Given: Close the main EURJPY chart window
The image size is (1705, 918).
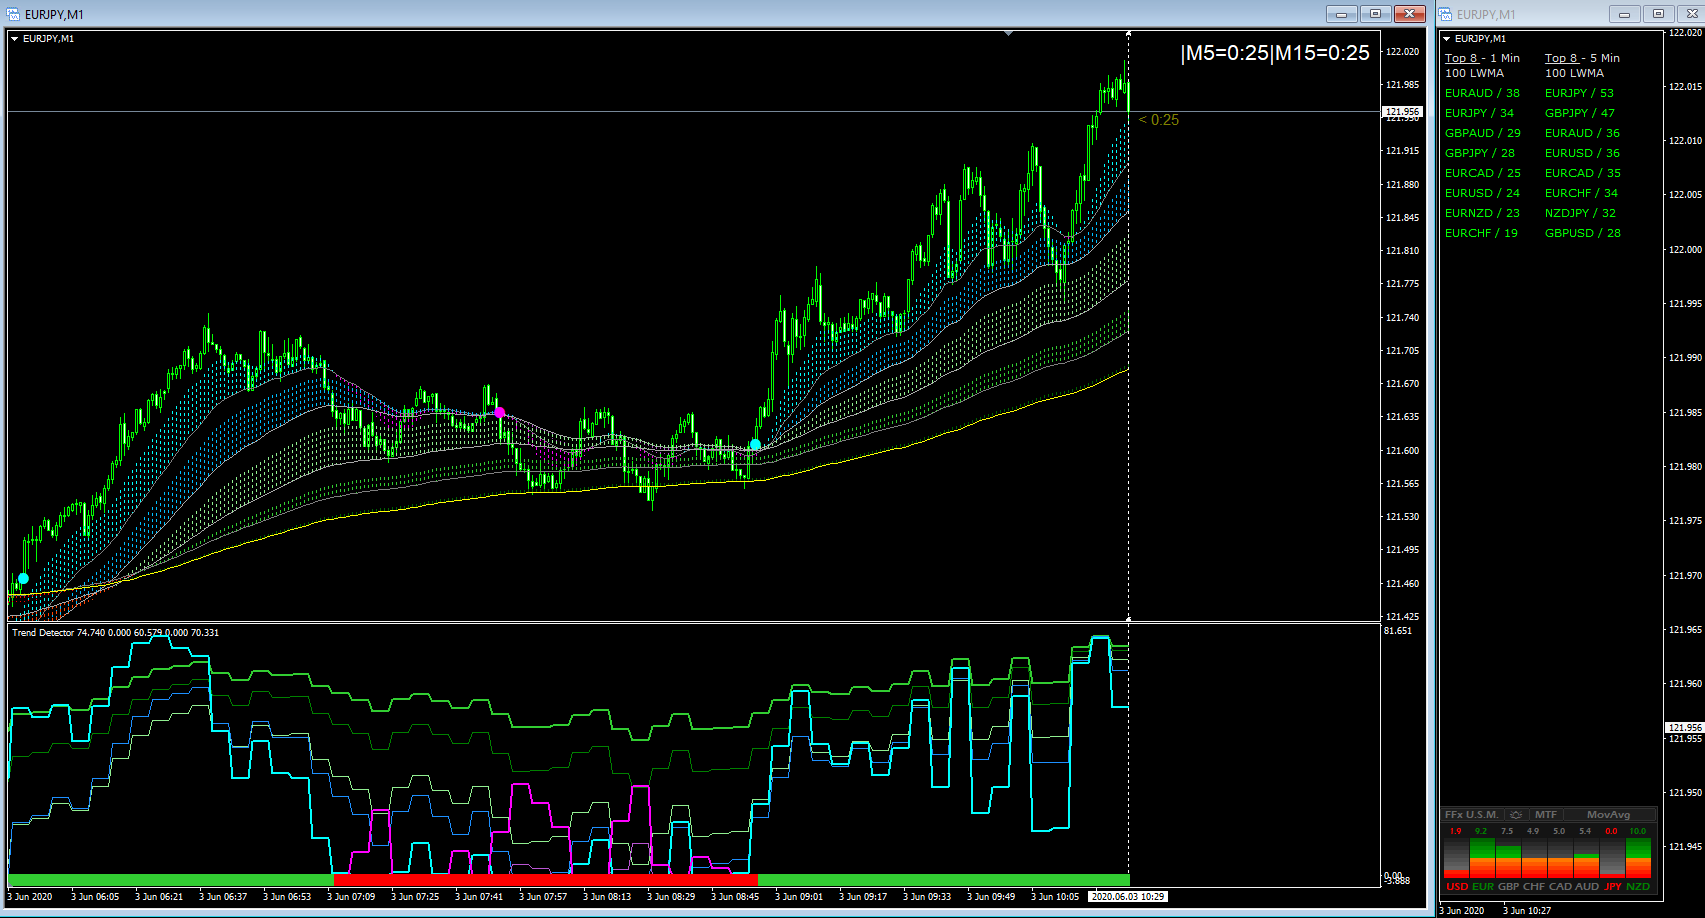Looking at the screenshot, I should tap(1409, 14).
